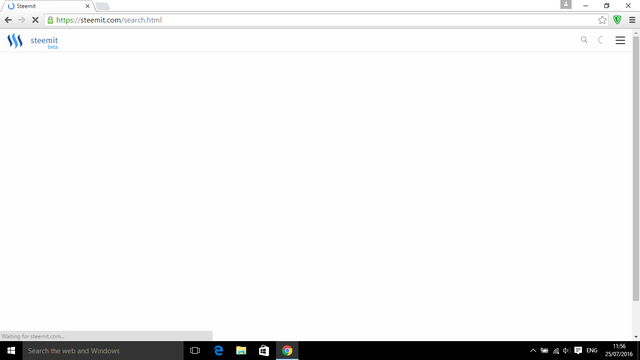Open the volume tray icon
640x360 pixels.
[566, 351]
